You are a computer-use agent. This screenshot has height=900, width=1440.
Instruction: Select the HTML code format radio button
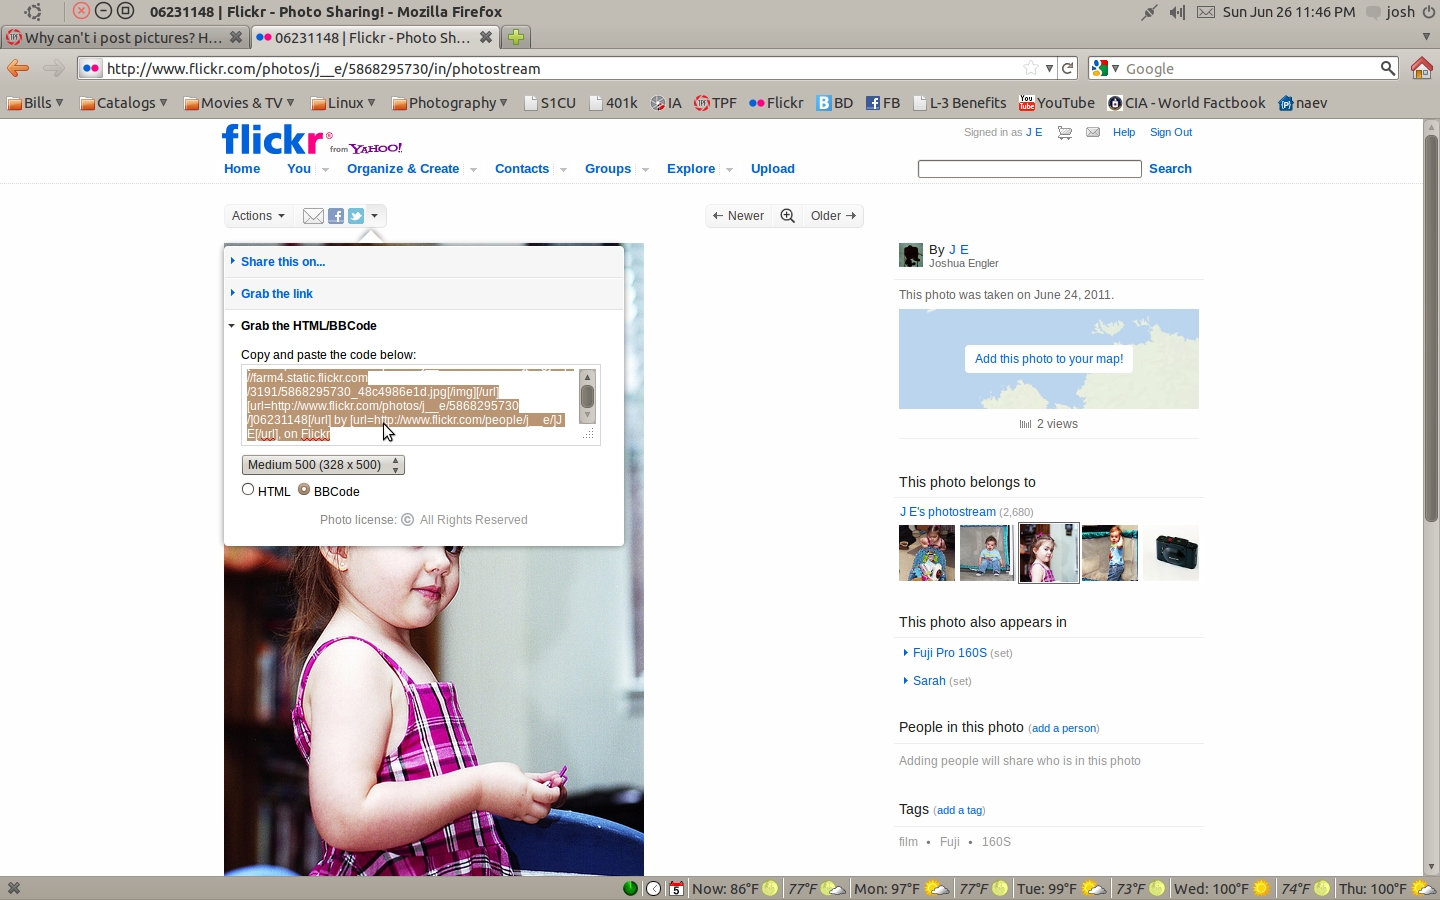pos(248,490)
